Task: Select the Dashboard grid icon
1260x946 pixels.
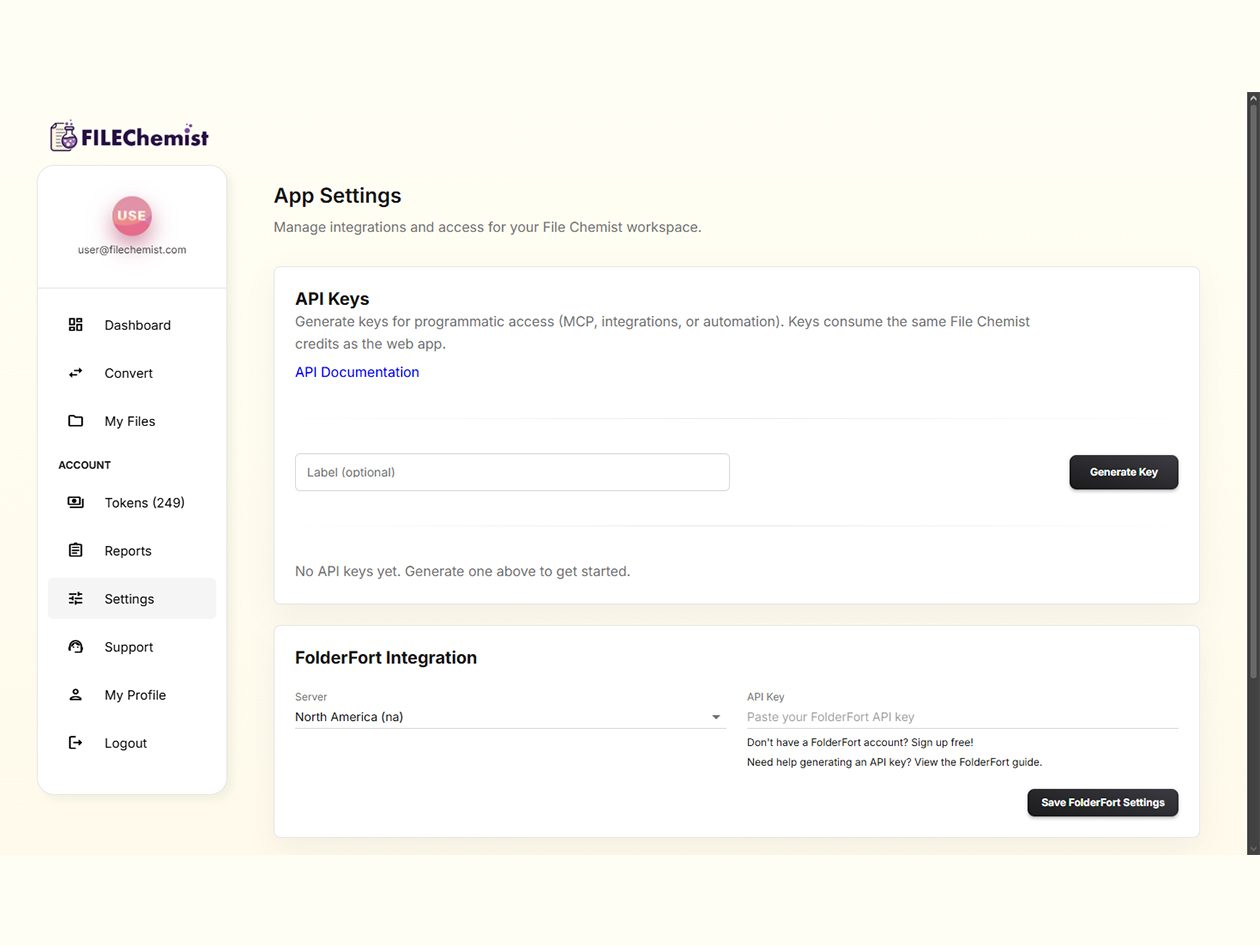Action: 75,324
